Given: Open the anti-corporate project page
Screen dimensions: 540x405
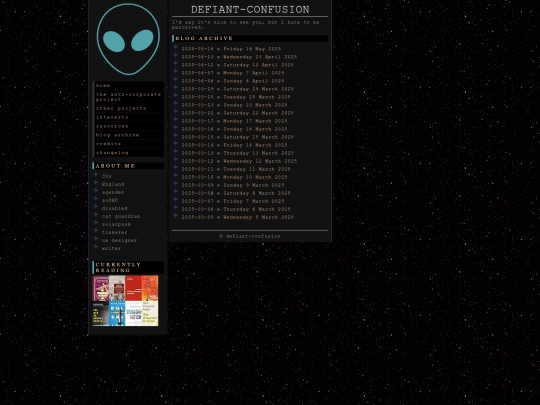Looking at the screenshot, I should [128, 97].
